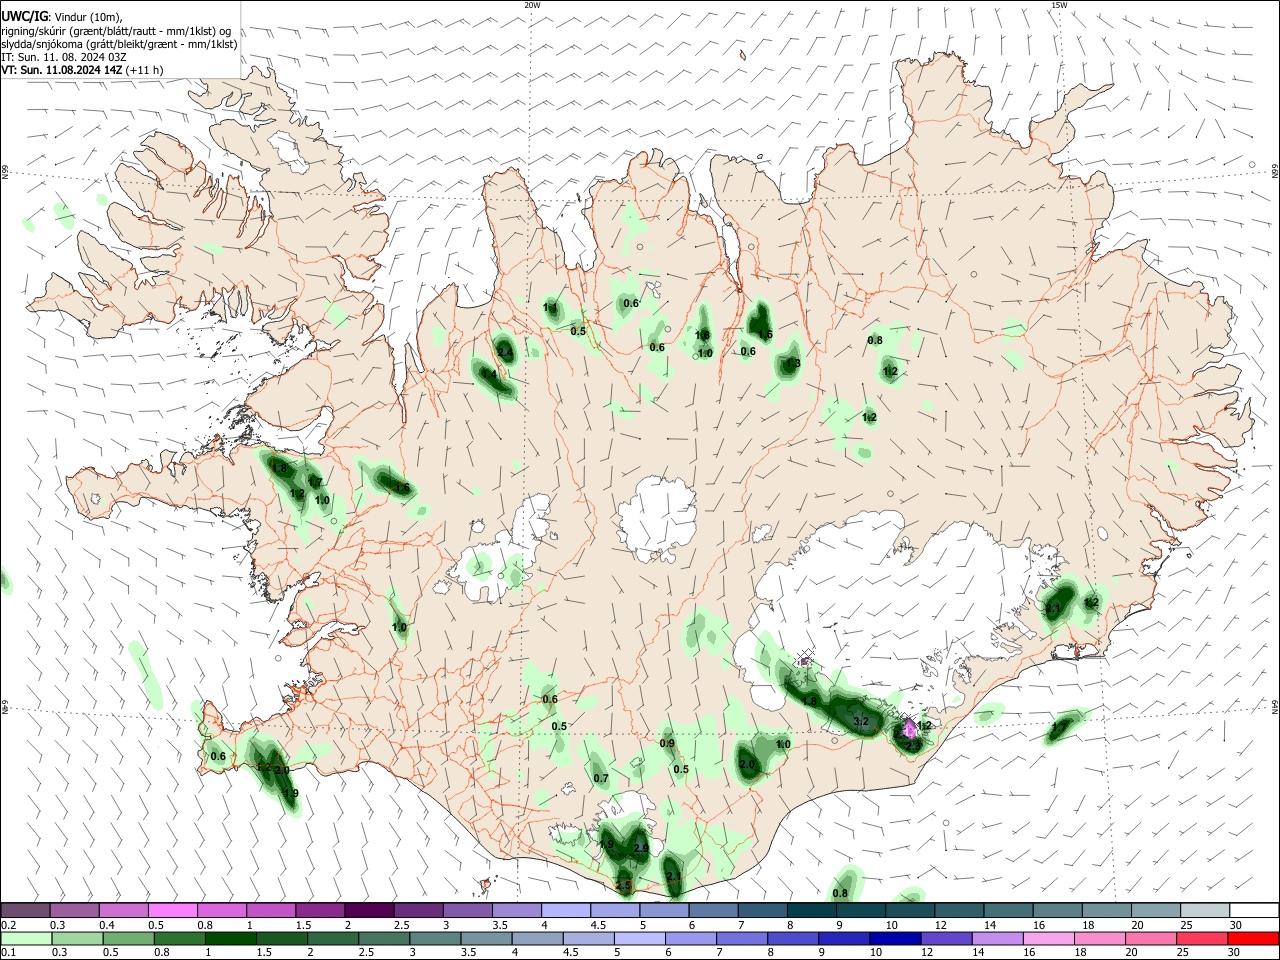
Task: Click the 'UWC/IG: Vindur (10m)' title line
Action: point(62,16)
